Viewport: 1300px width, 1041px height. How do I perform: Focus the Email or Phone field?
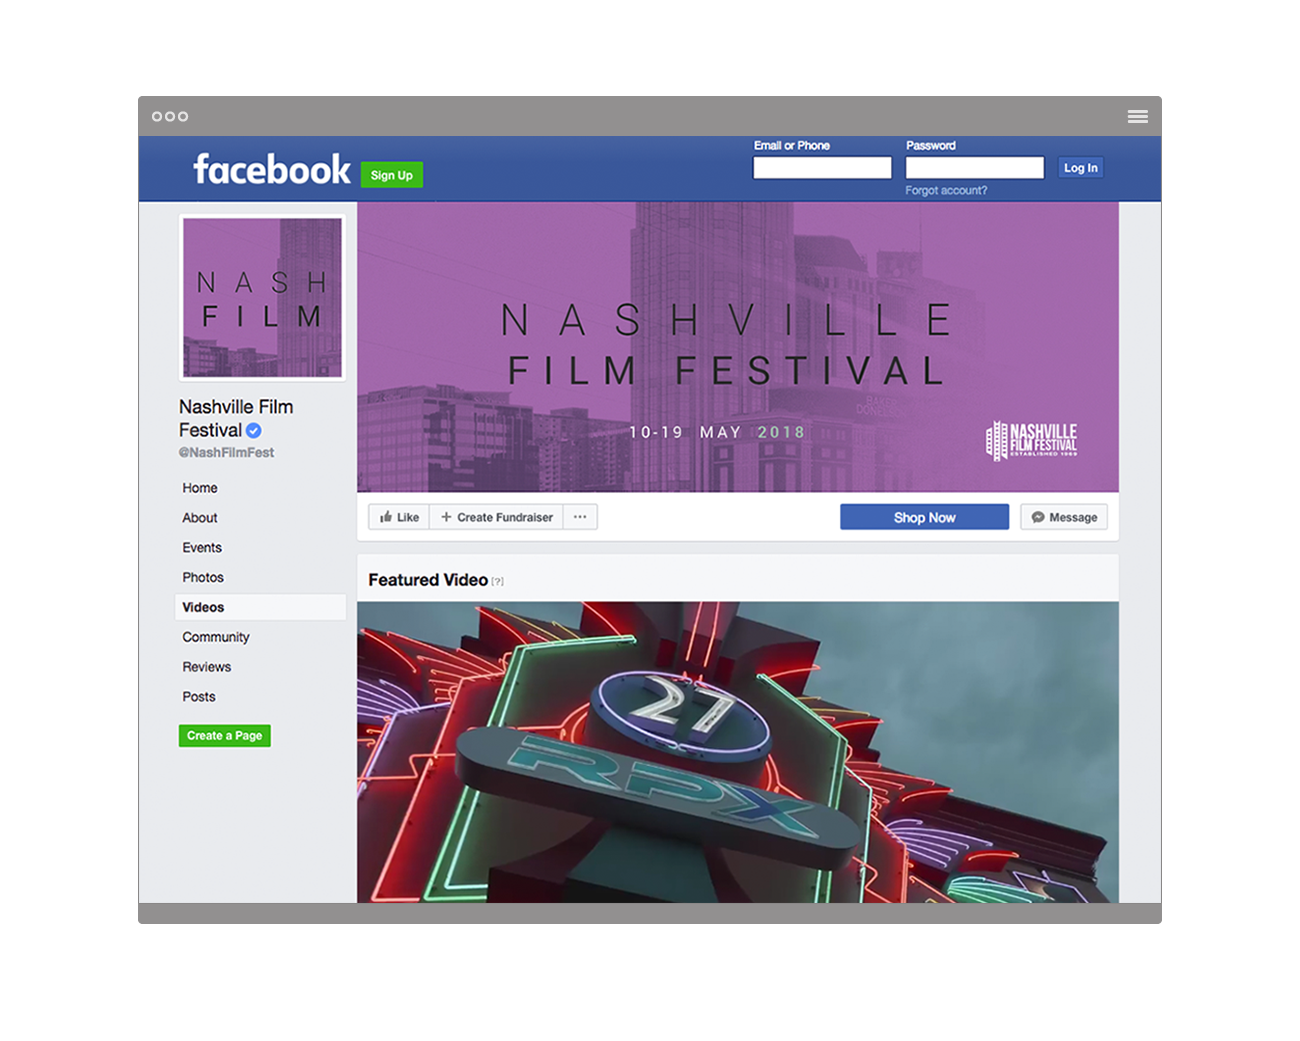[822, 168]
